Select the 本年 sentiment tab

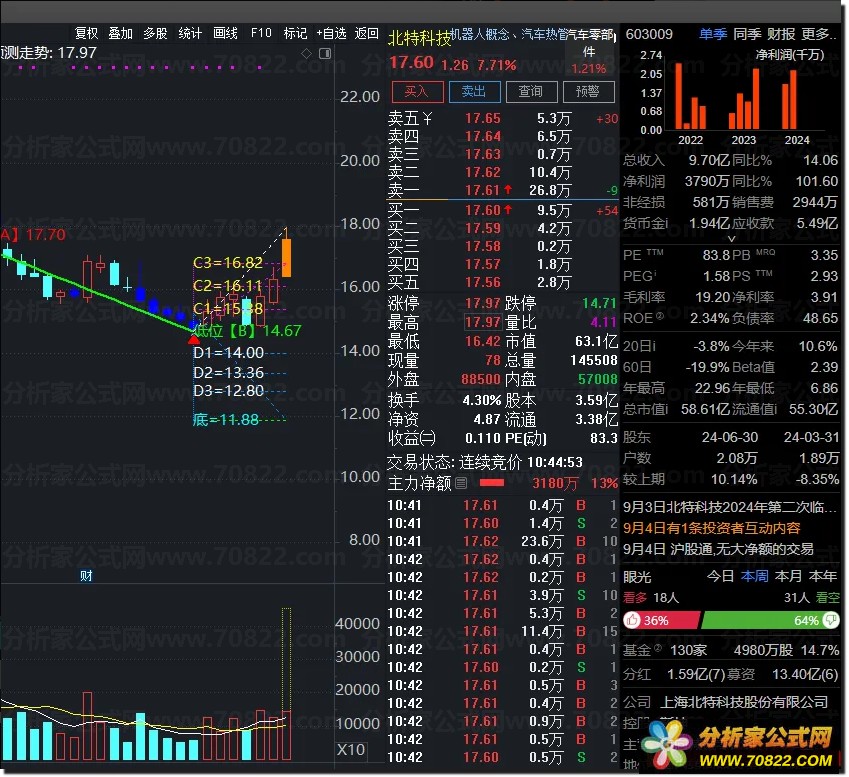[823, 576]
